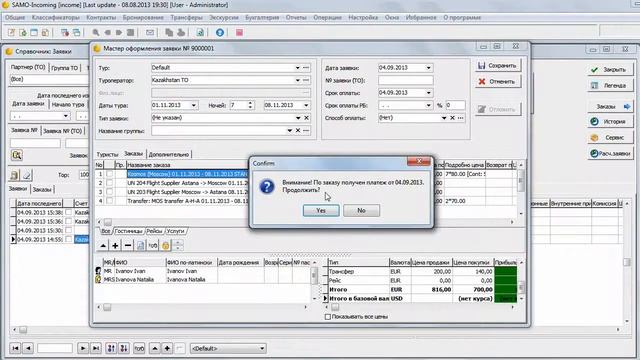The width and height of the screenshot is (640, 360).
Task: Open the tour end date 08.11.2013 dropdown
Action: click(x=306, y=105)
